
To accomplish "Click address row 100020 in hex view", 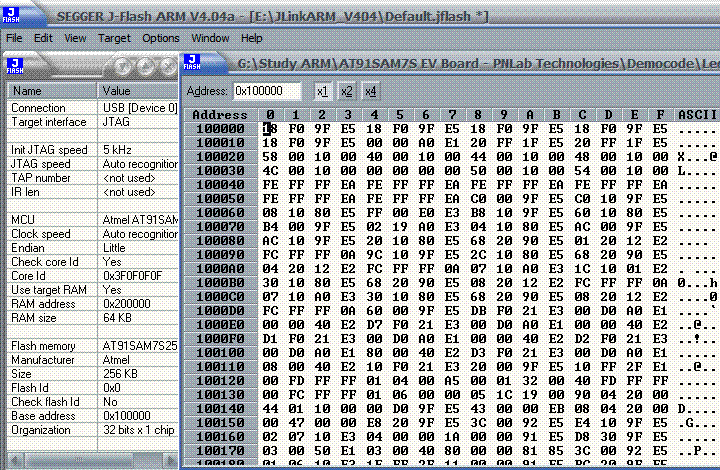I will click(x=220, y=157).
